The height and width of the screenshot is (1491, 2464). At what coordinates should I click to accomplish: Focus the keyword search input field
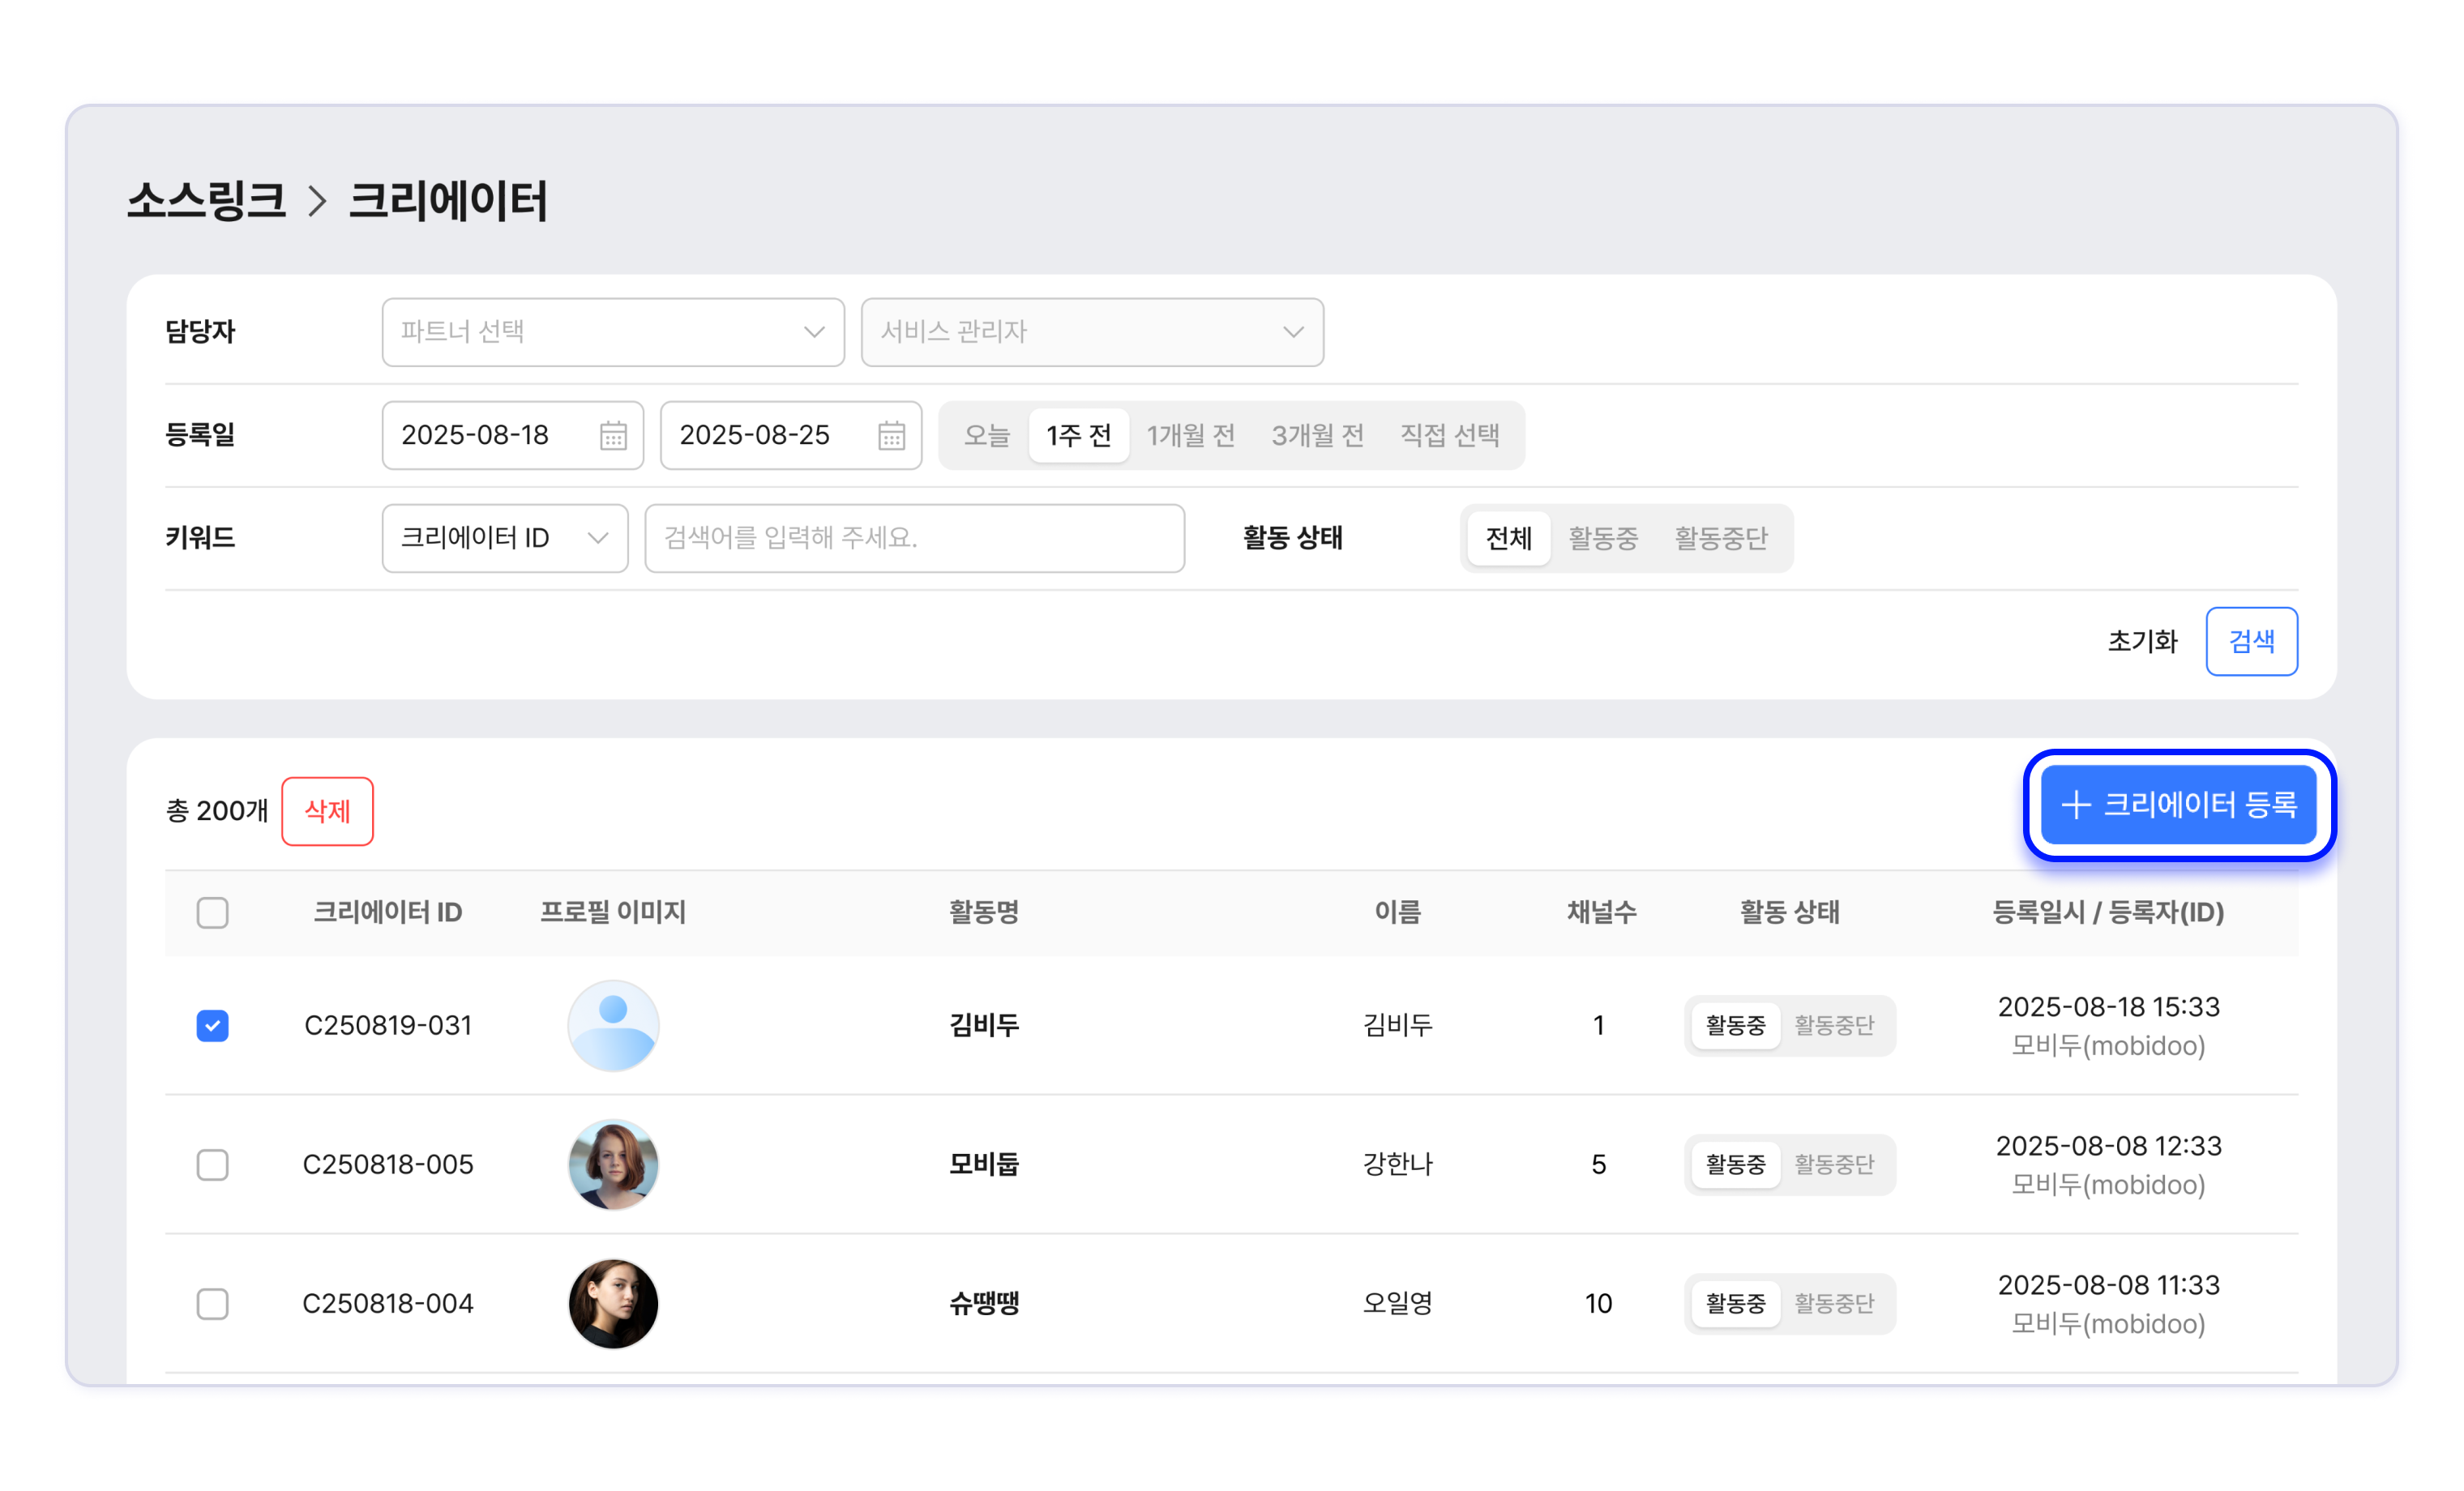[914, 538]
